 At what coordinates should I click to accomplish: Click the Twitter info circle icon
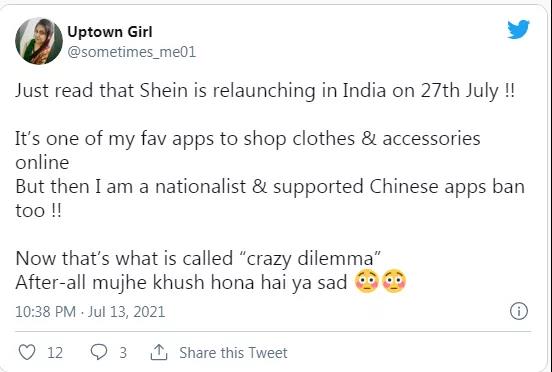click(x=519, y=311)
